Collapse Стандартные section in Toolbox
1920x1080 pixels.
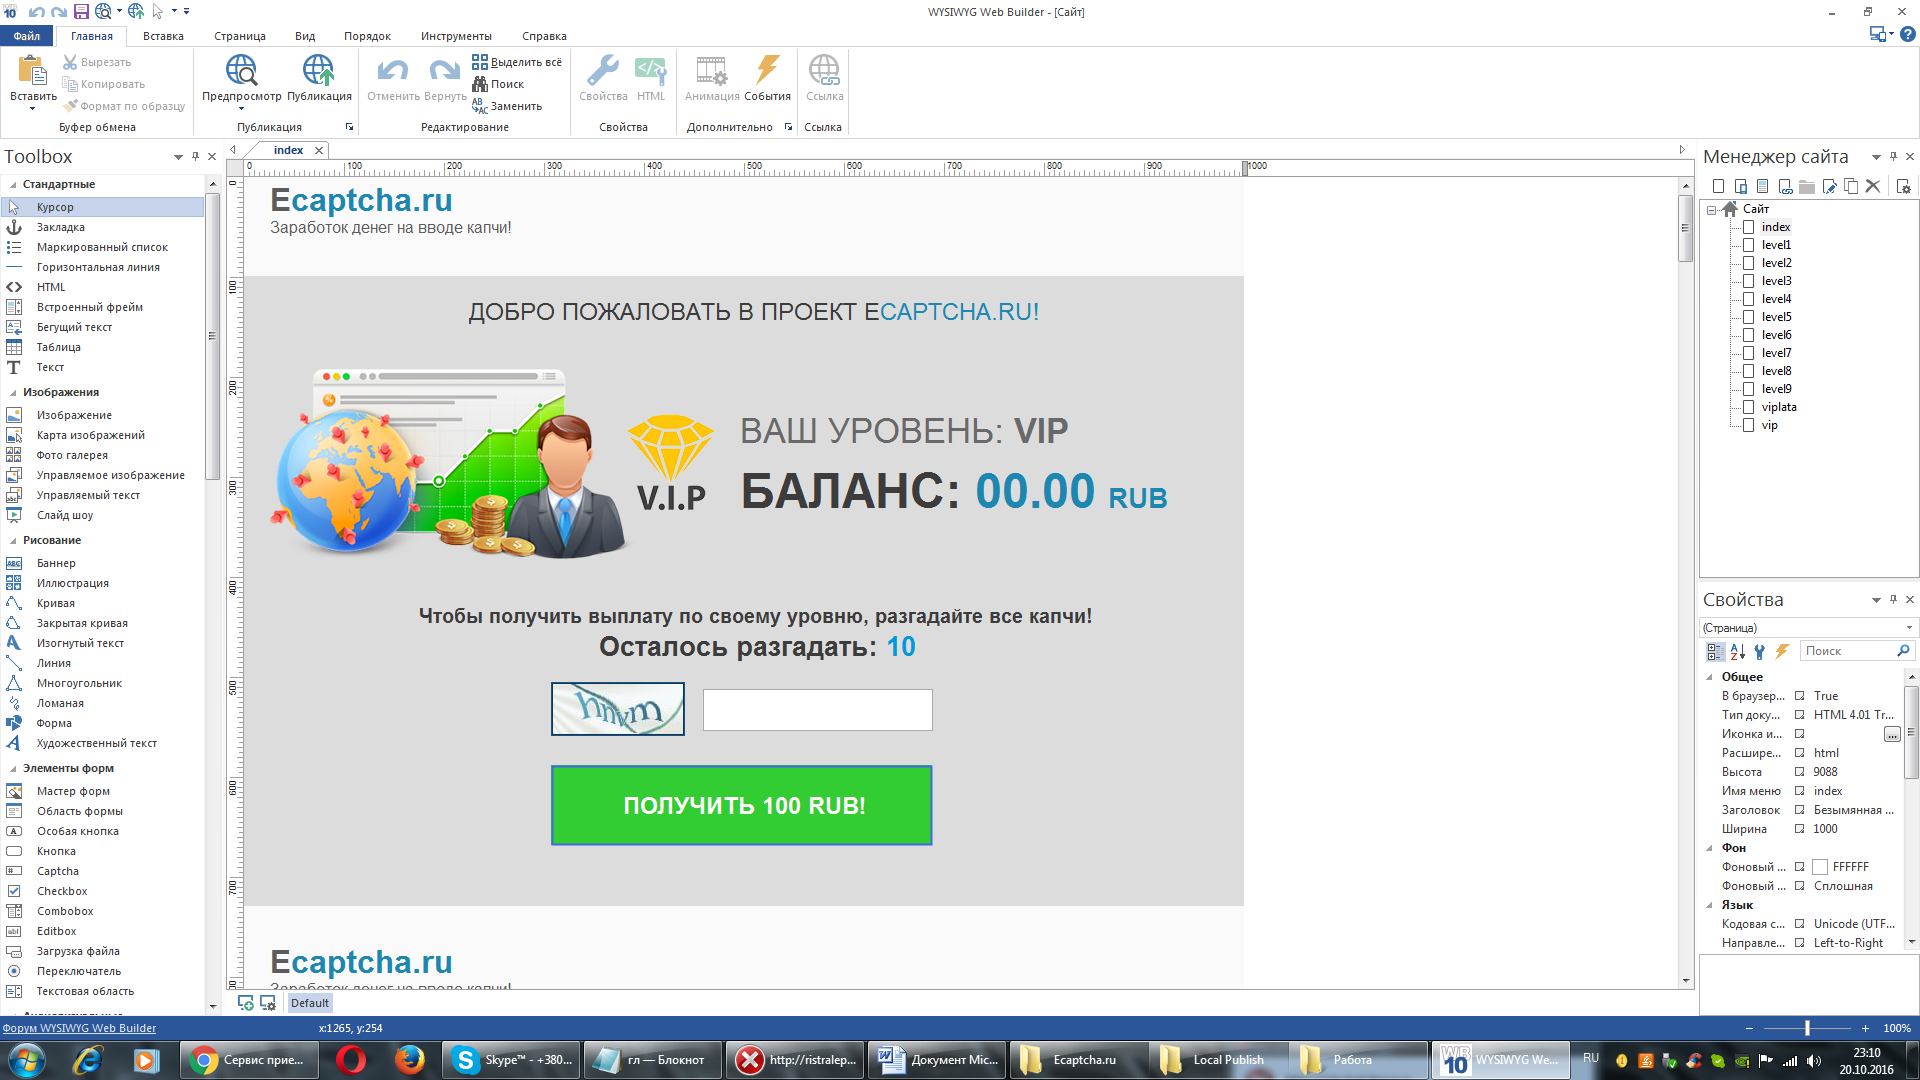pyautogui.click(x=13, y=185)
